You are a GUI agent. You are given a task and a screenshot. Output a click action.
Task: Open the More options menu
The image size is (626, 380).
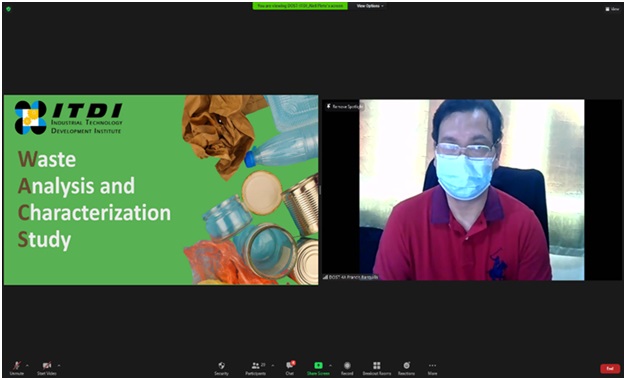[x=432, y=368]
